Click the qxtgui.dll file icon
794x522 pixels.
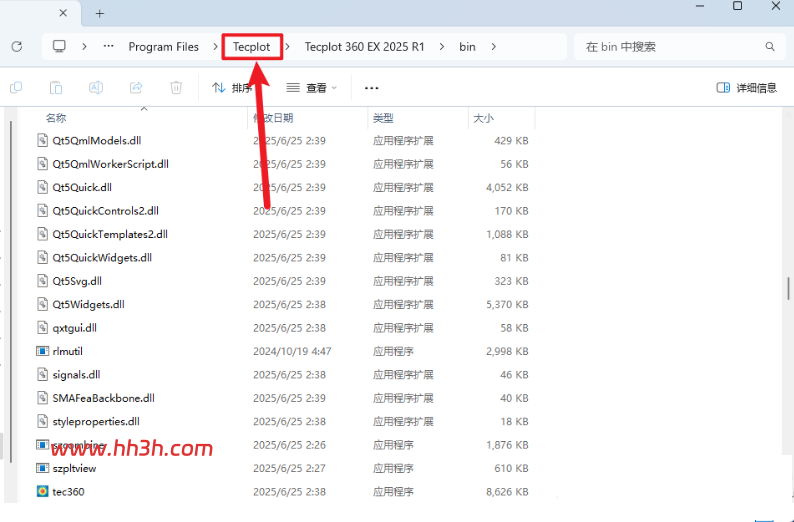(x=43, y=328)
